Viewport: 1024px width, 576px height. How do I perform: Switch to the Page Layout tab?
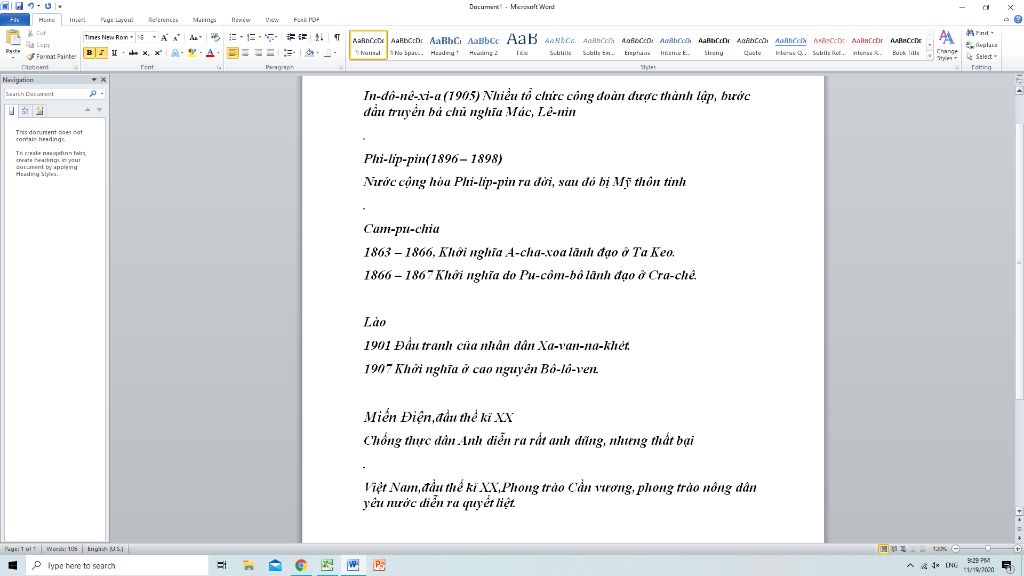116,20
